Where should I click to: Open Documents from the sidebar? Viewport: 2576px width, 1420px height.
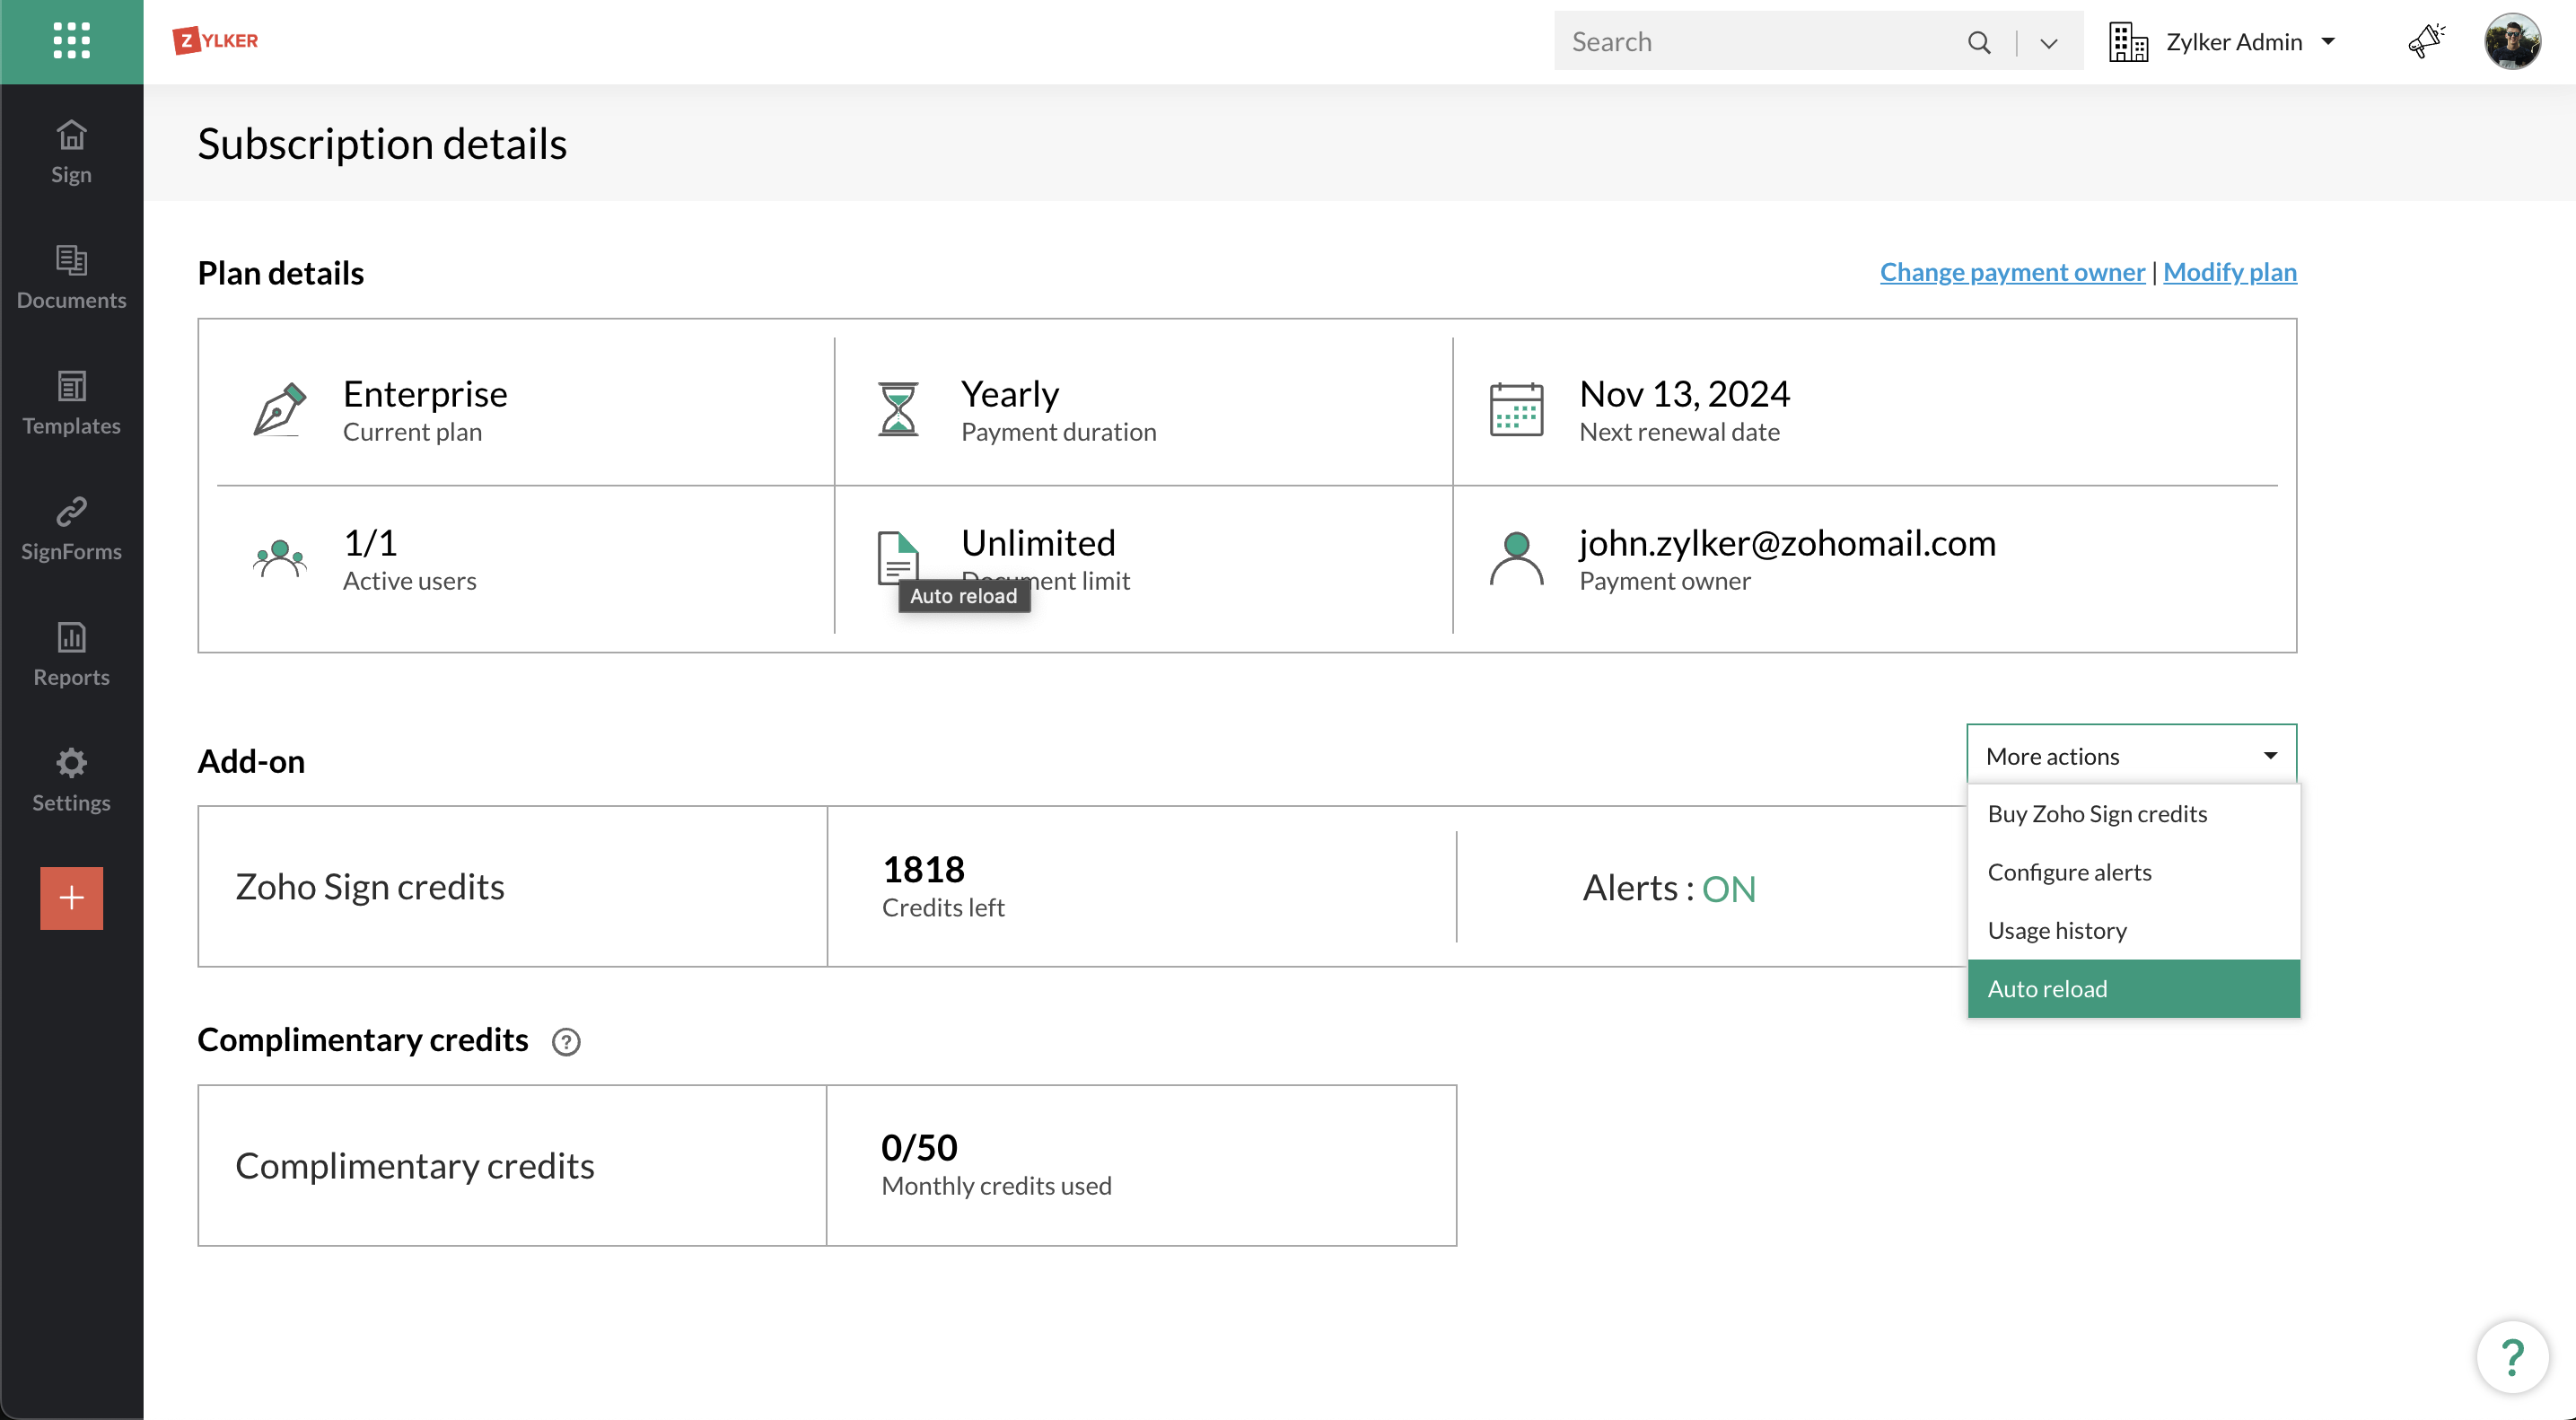[71, 277]
